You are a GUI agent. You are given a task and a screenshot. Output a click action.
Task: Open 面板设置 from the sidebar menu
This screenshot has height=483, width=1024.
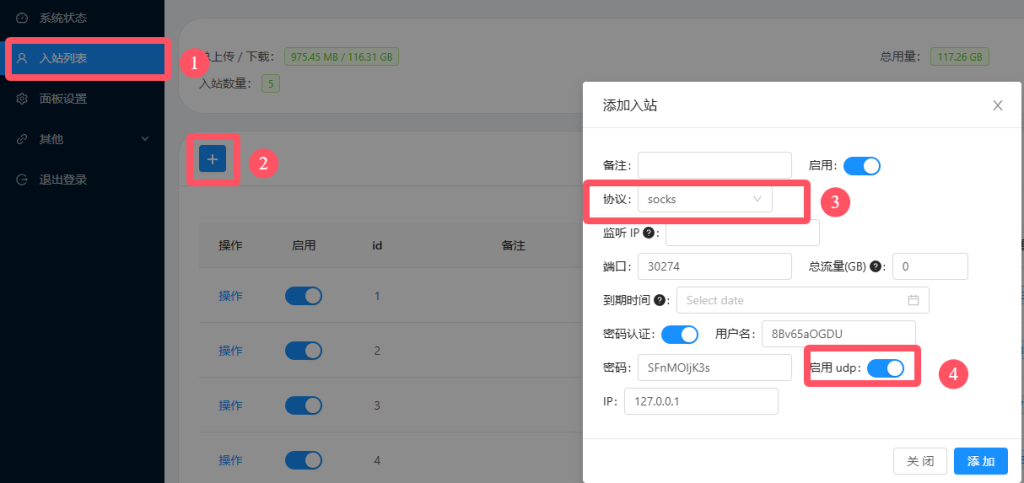(x=63, y=99)
